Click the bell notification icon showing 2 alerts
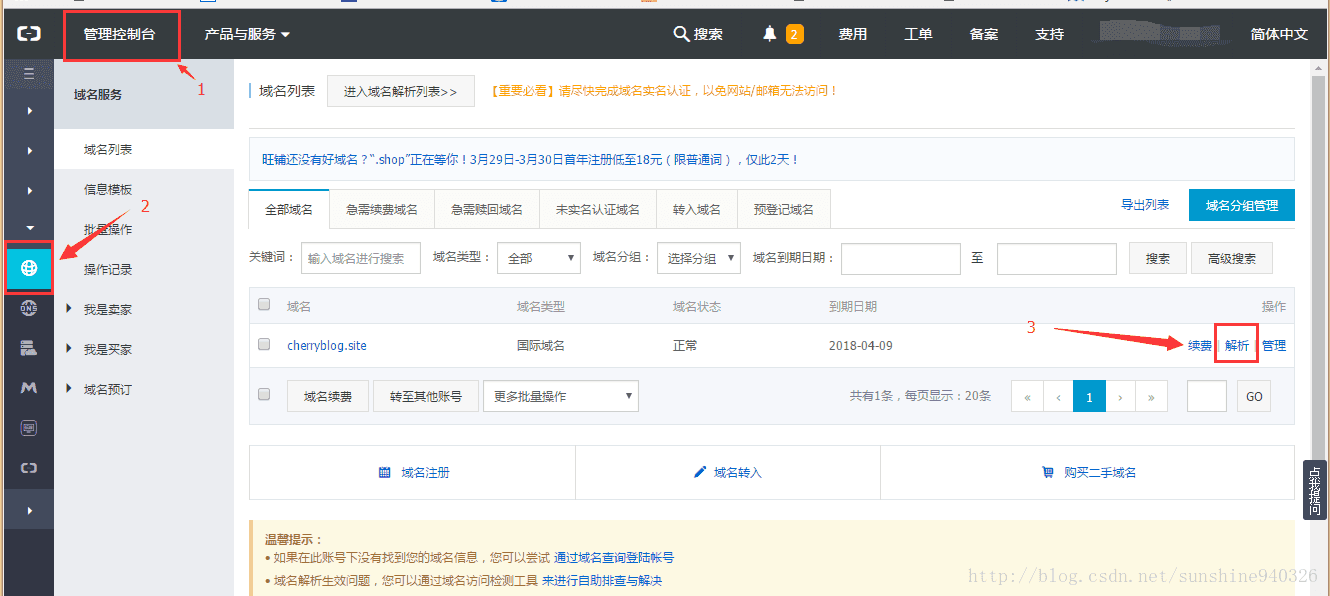 pyautogui.click(x=768, y=33)
